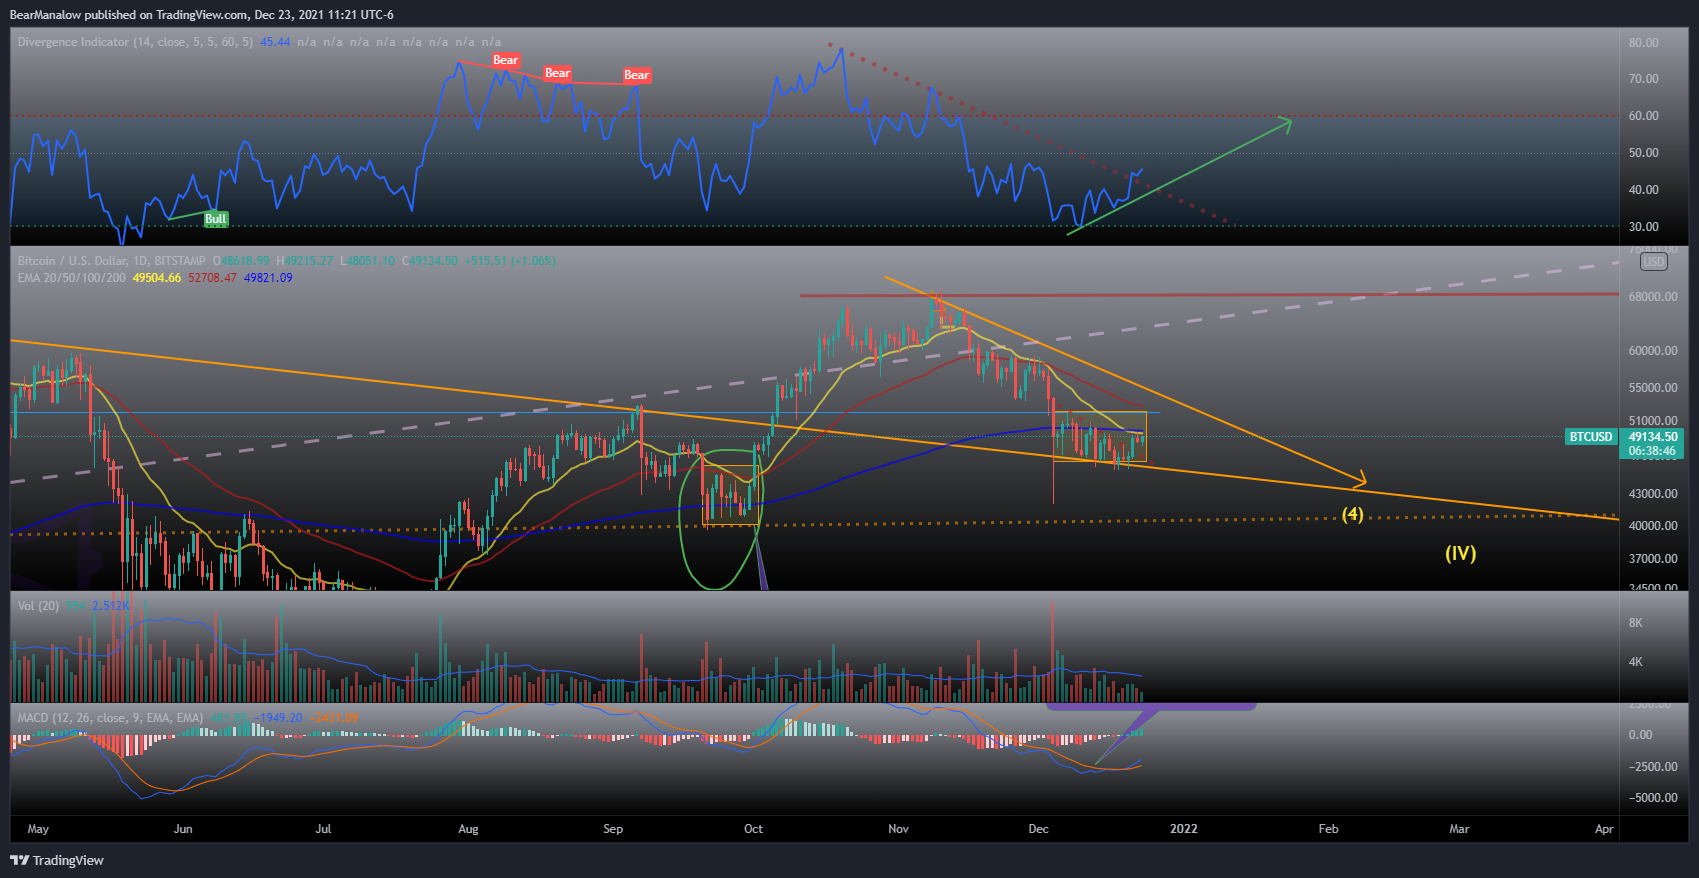Image resolution: width=1699 pixels, height=878 pixels.
Task: Click the Dec label on time axis
Action: click(1039, 829)
